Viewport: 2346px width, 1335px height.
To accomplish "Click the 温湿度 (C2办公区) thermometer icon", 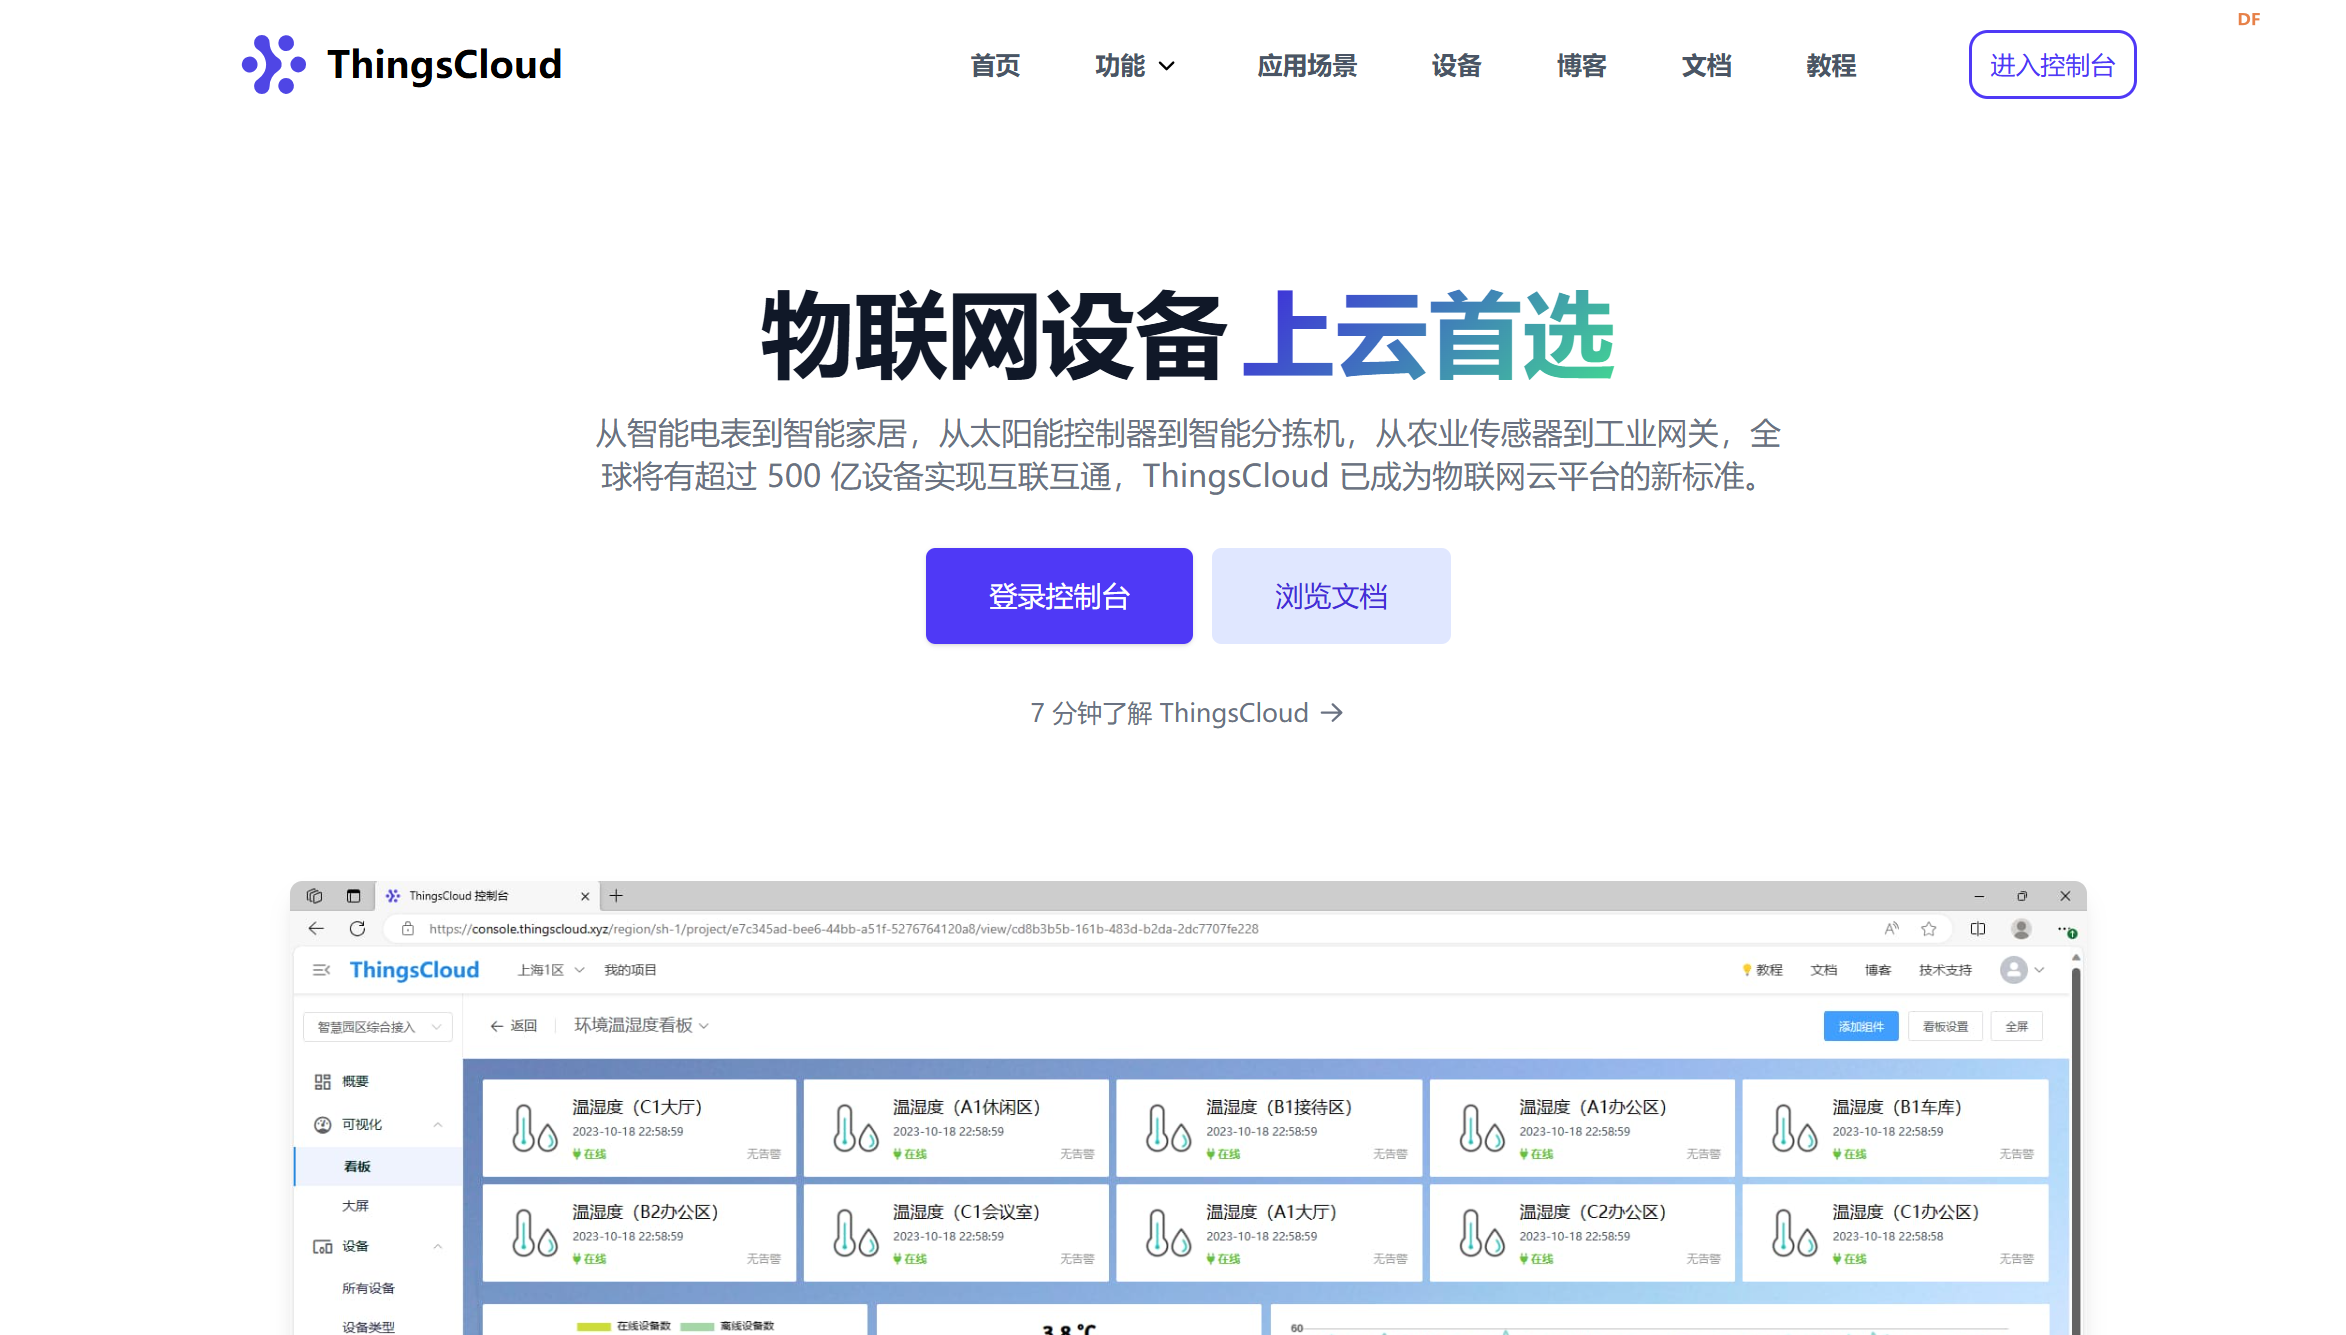I will tap(1481, 1233).
